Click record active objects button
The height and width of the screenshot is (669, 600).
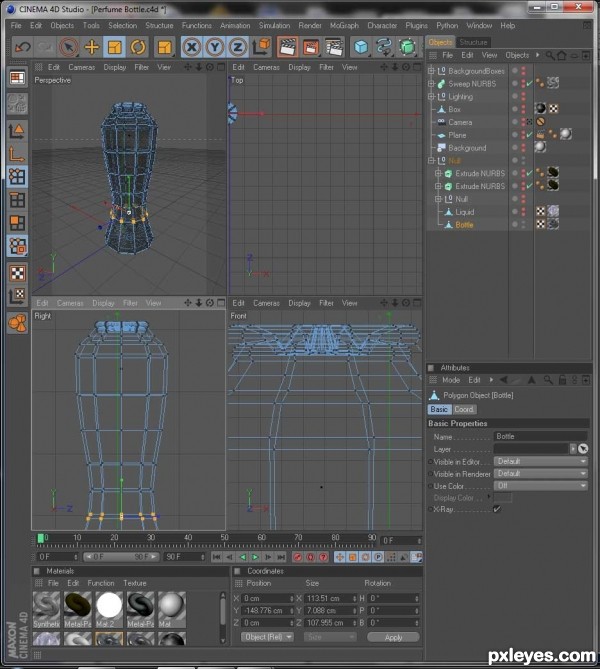click(x=297, y=557)
